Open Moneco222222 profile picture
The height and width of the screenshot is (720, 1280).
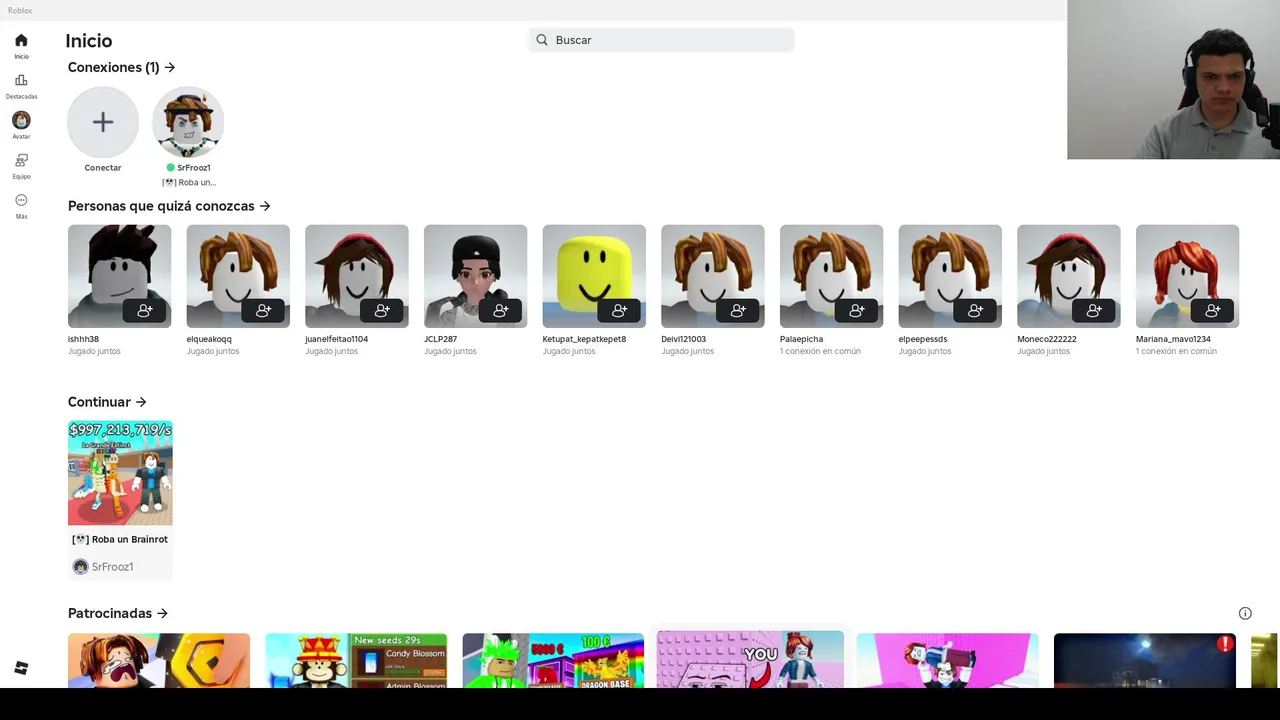pyautogui.click(x=1069, y=276)
